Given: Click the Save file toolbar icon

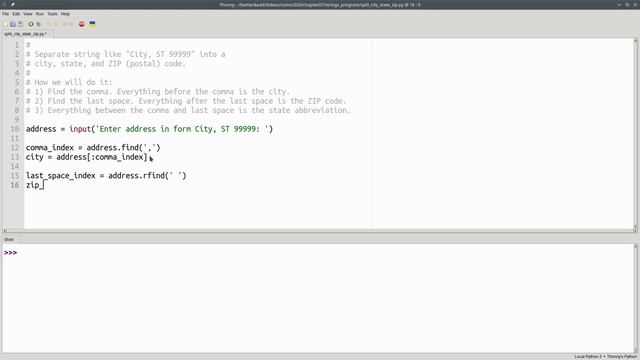Looking at the screenshot, I should [20, 24].
